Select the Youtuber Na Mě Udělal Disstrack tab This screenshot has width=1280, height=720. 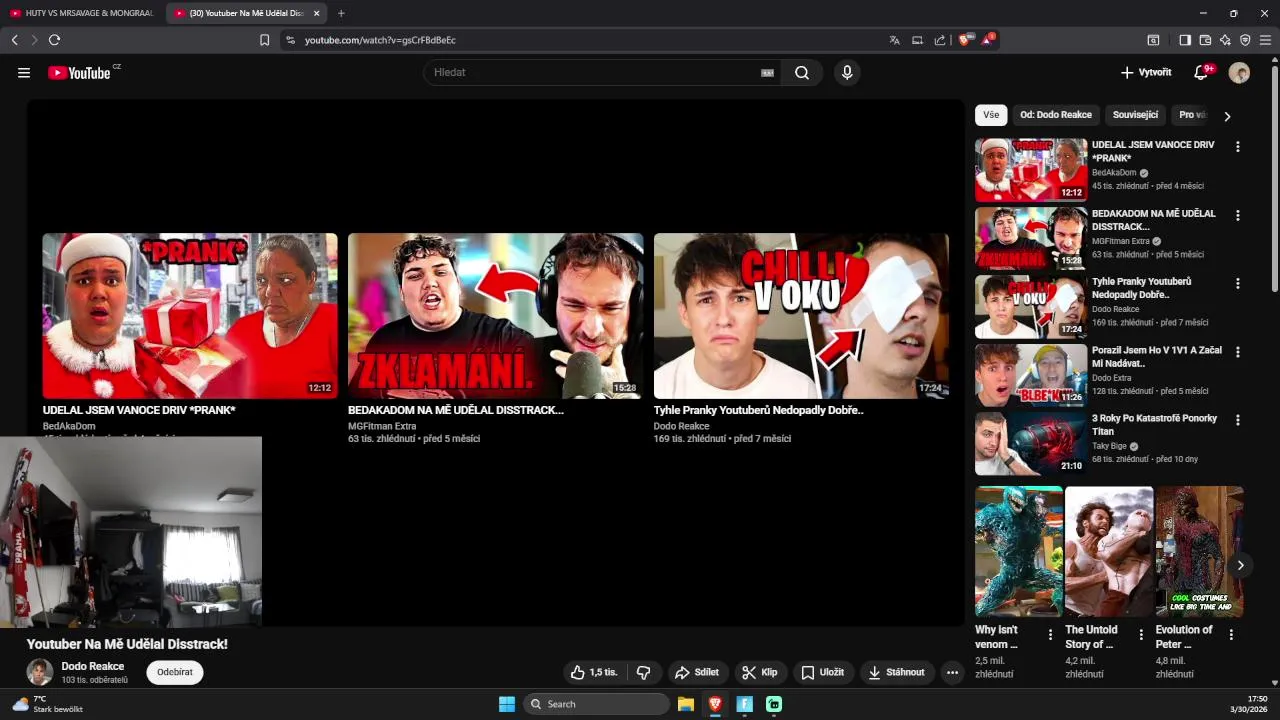click(x=246, y=13)
